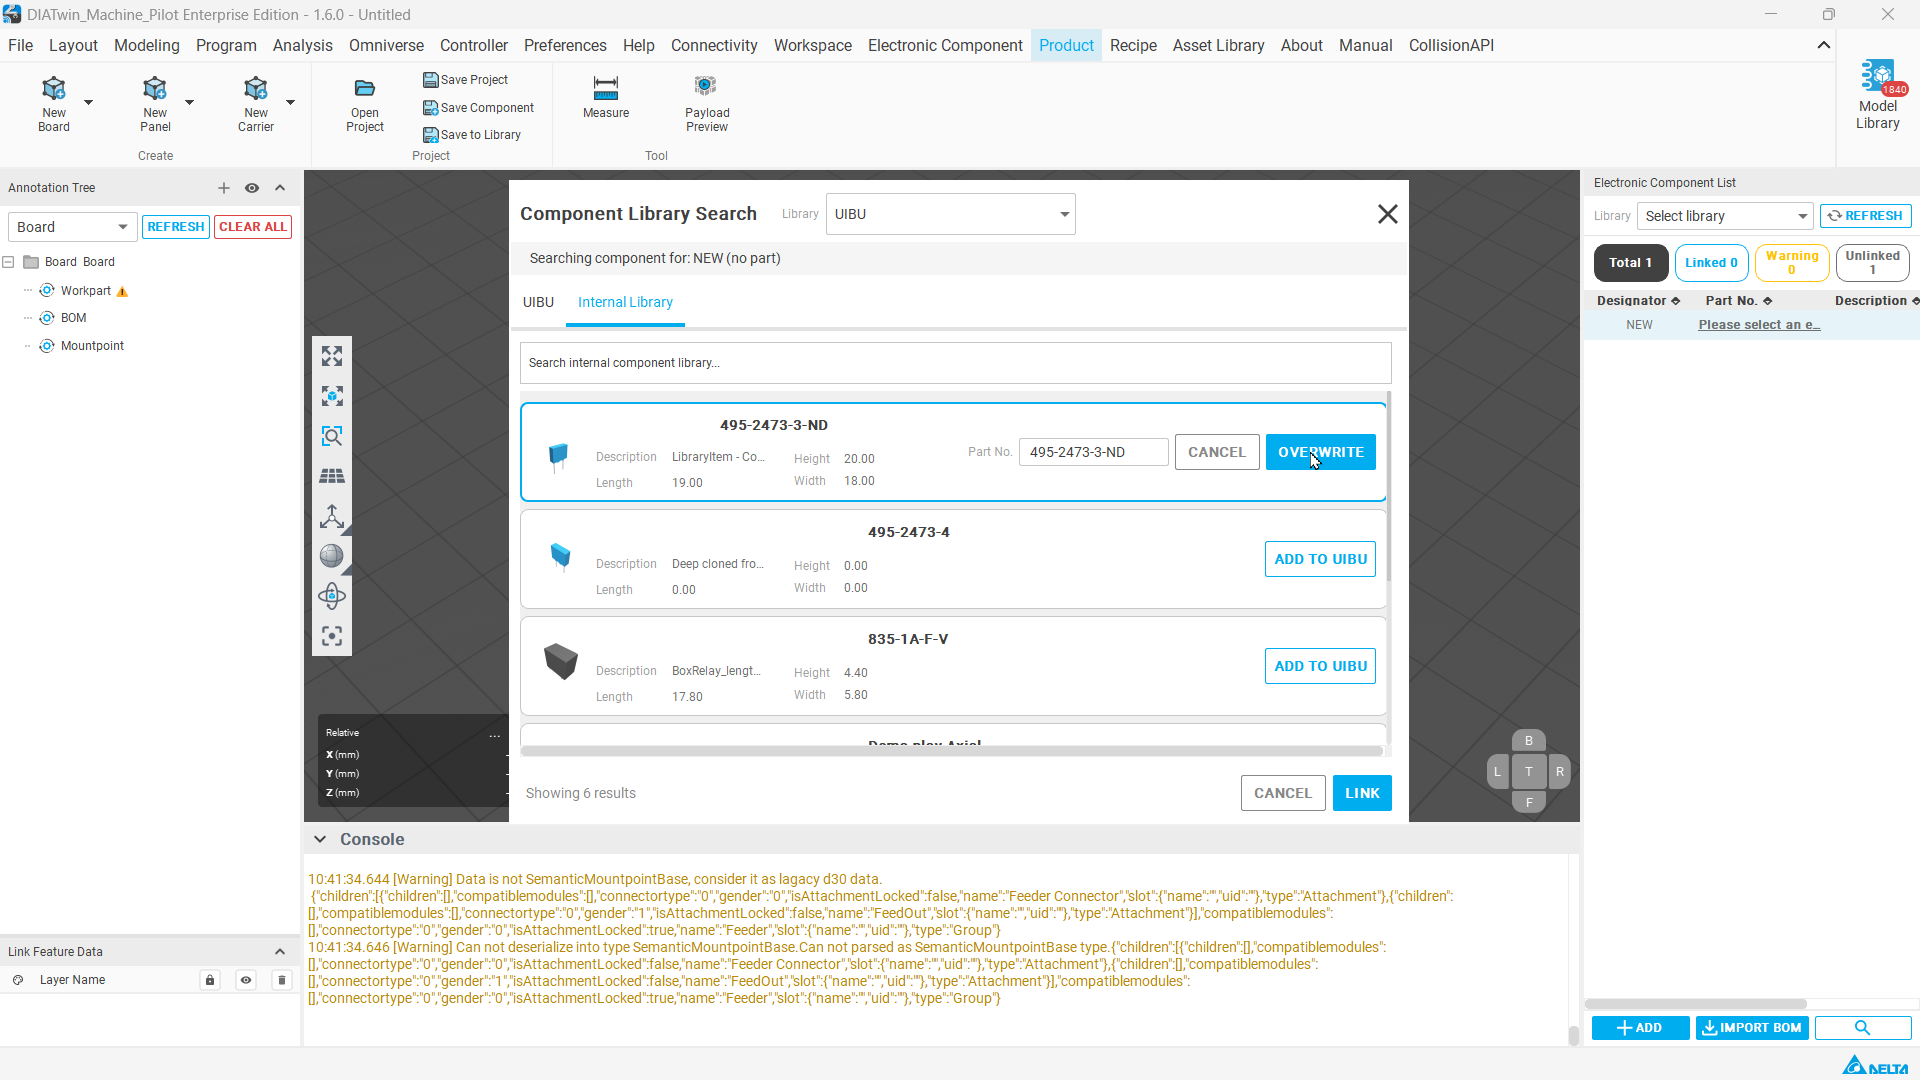Screen dimensions: 1920x1080
Task: Switch to the Internal Library tab
Action: pos(625,302)
